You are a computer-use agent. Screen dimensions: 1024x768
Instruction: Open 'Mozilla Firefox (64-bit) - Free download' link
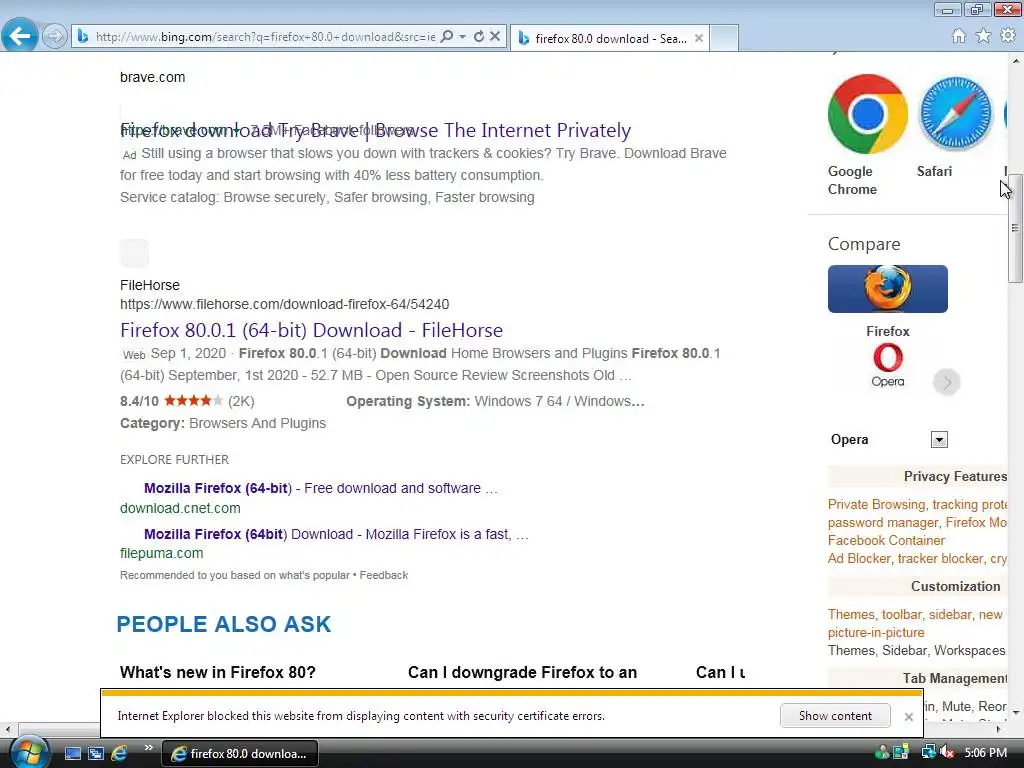click(x=321, y=488)
